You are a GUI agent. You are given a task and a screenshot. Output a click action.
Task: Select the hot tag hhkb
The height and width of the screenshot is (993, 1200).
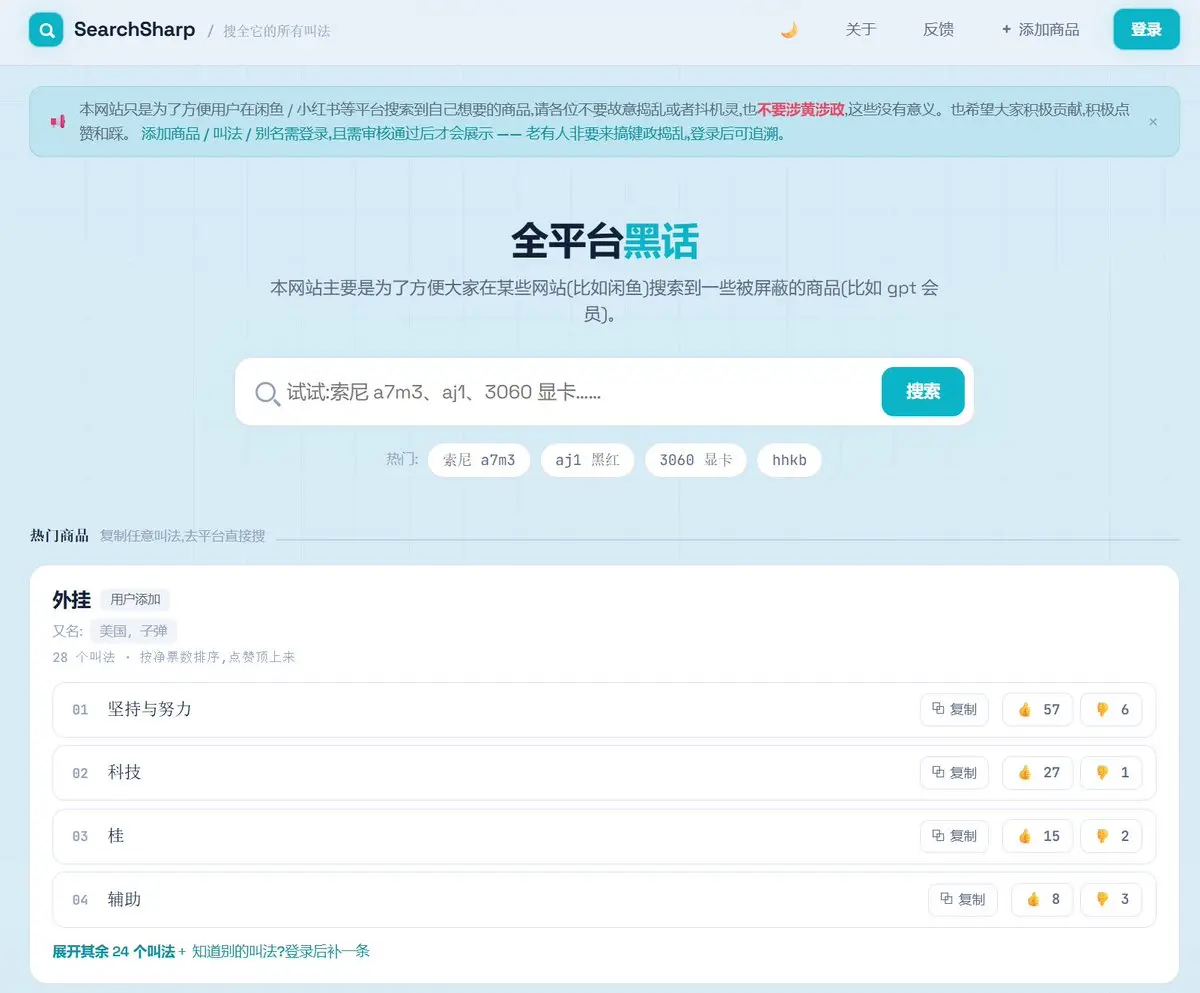(789, 460)
